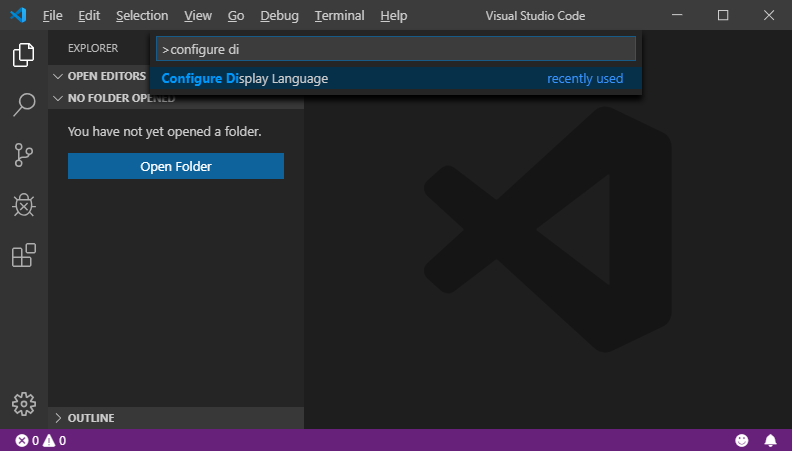This screenshot has width=792, height=451.
Task: Open the View menu
Action: pyautogui.click(x=198, y=16)
